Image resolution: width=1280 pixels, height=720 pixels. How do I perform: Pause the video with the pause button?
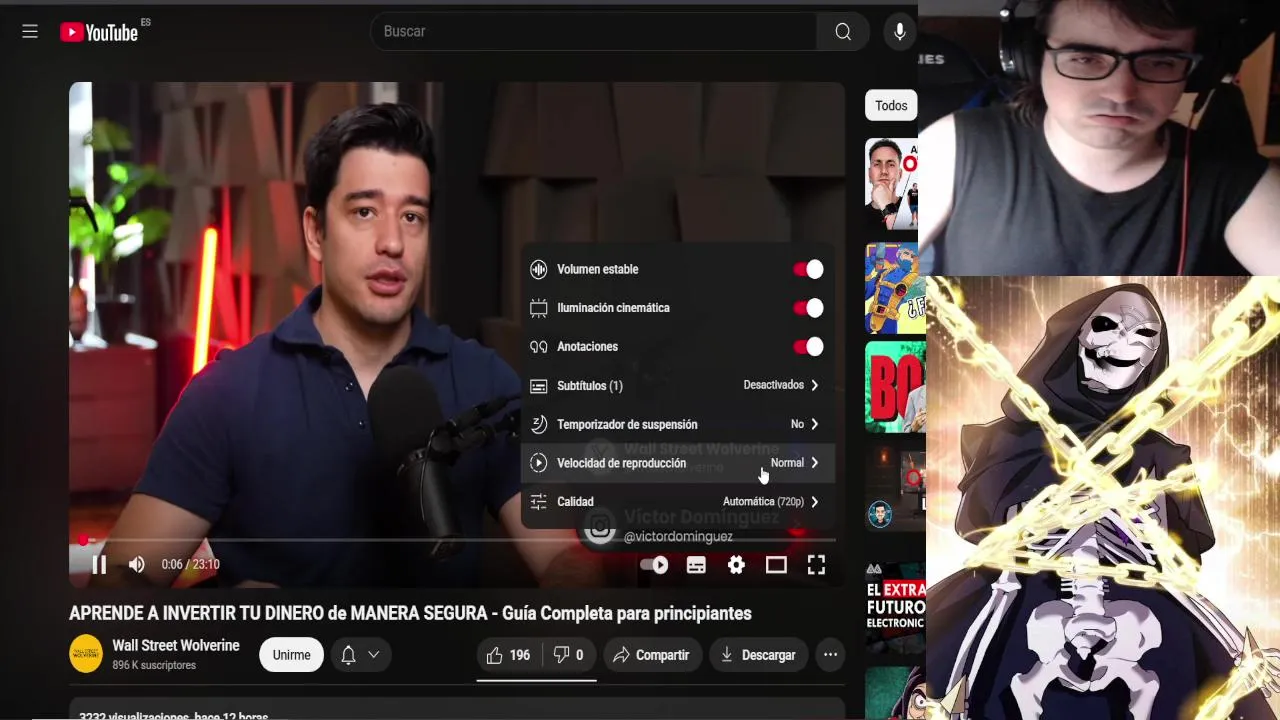99,565
